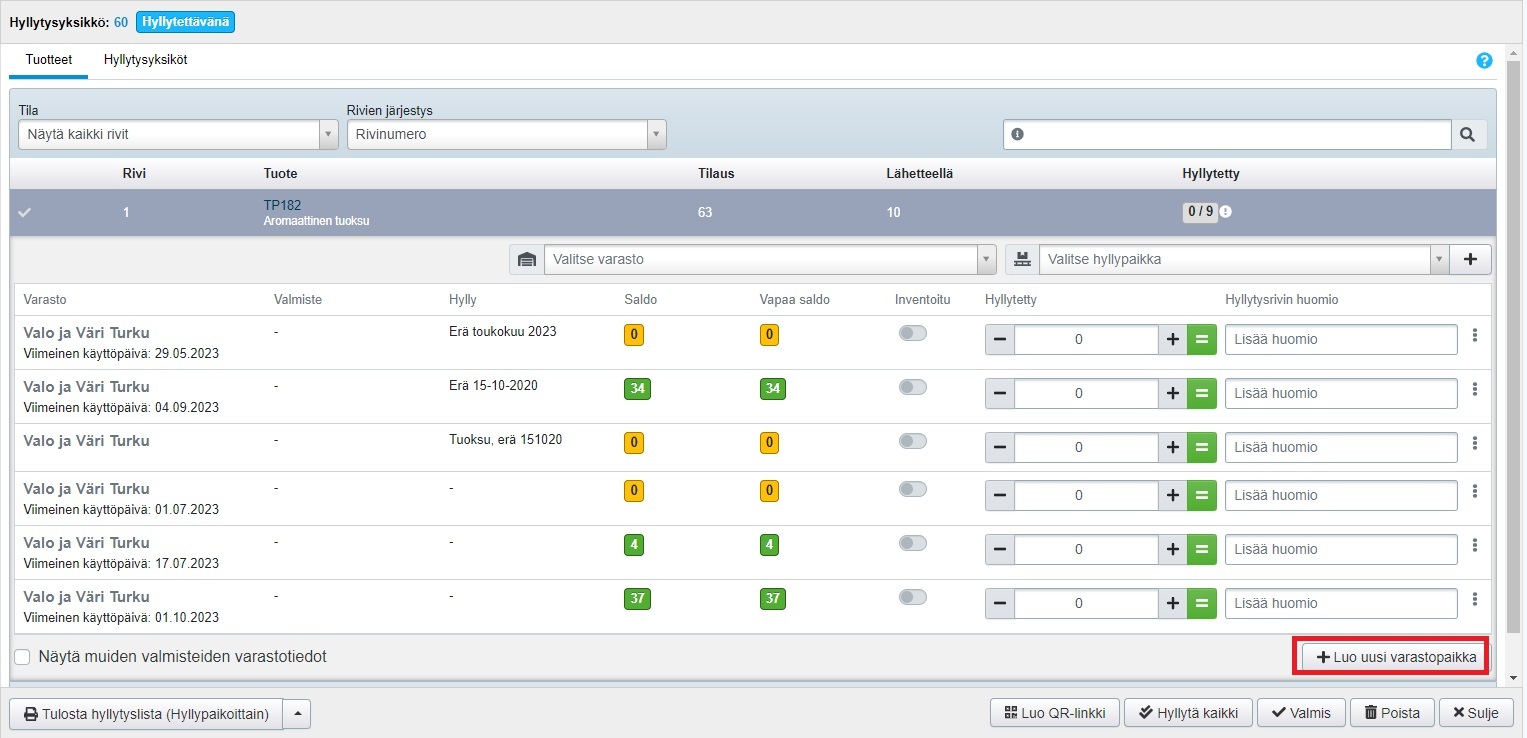Viewport: 1527px width, 738px height.
Task: Click the magnifying glass search icon
Action: pos(1468,135)
